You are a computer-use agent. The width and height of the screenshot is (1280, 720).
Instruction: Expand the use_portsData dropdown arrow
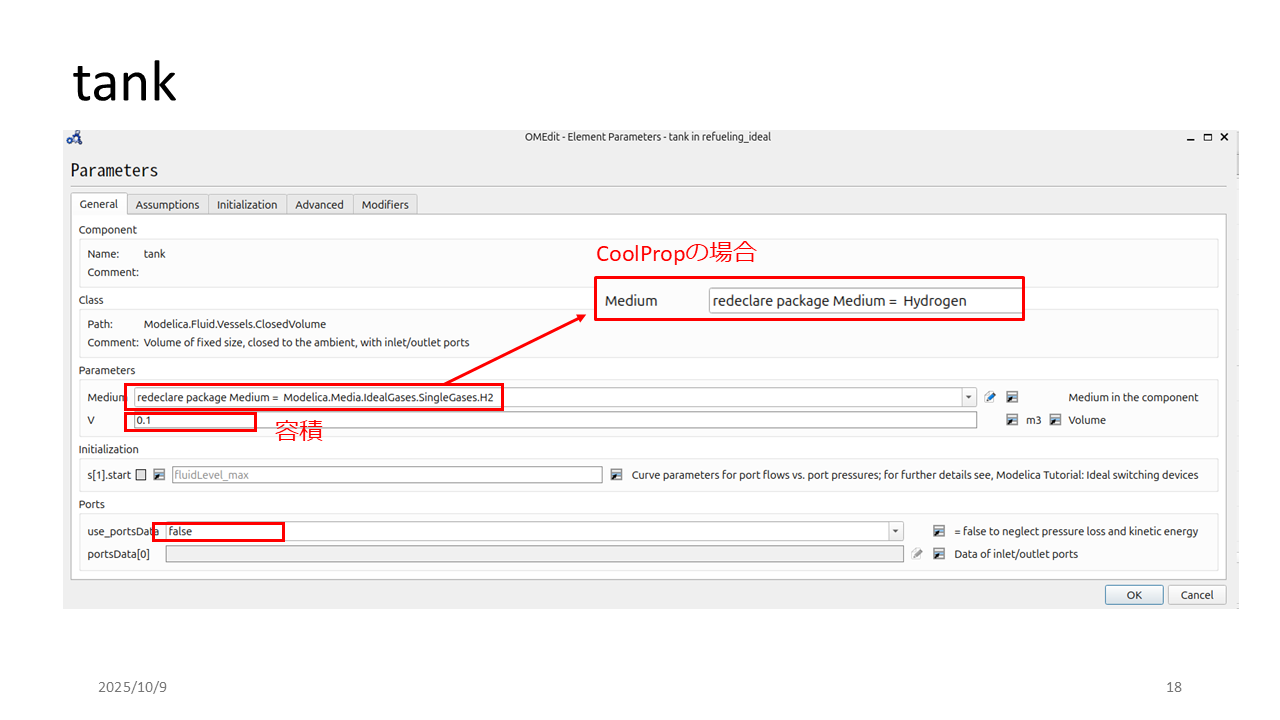click(x=895, y=531)
